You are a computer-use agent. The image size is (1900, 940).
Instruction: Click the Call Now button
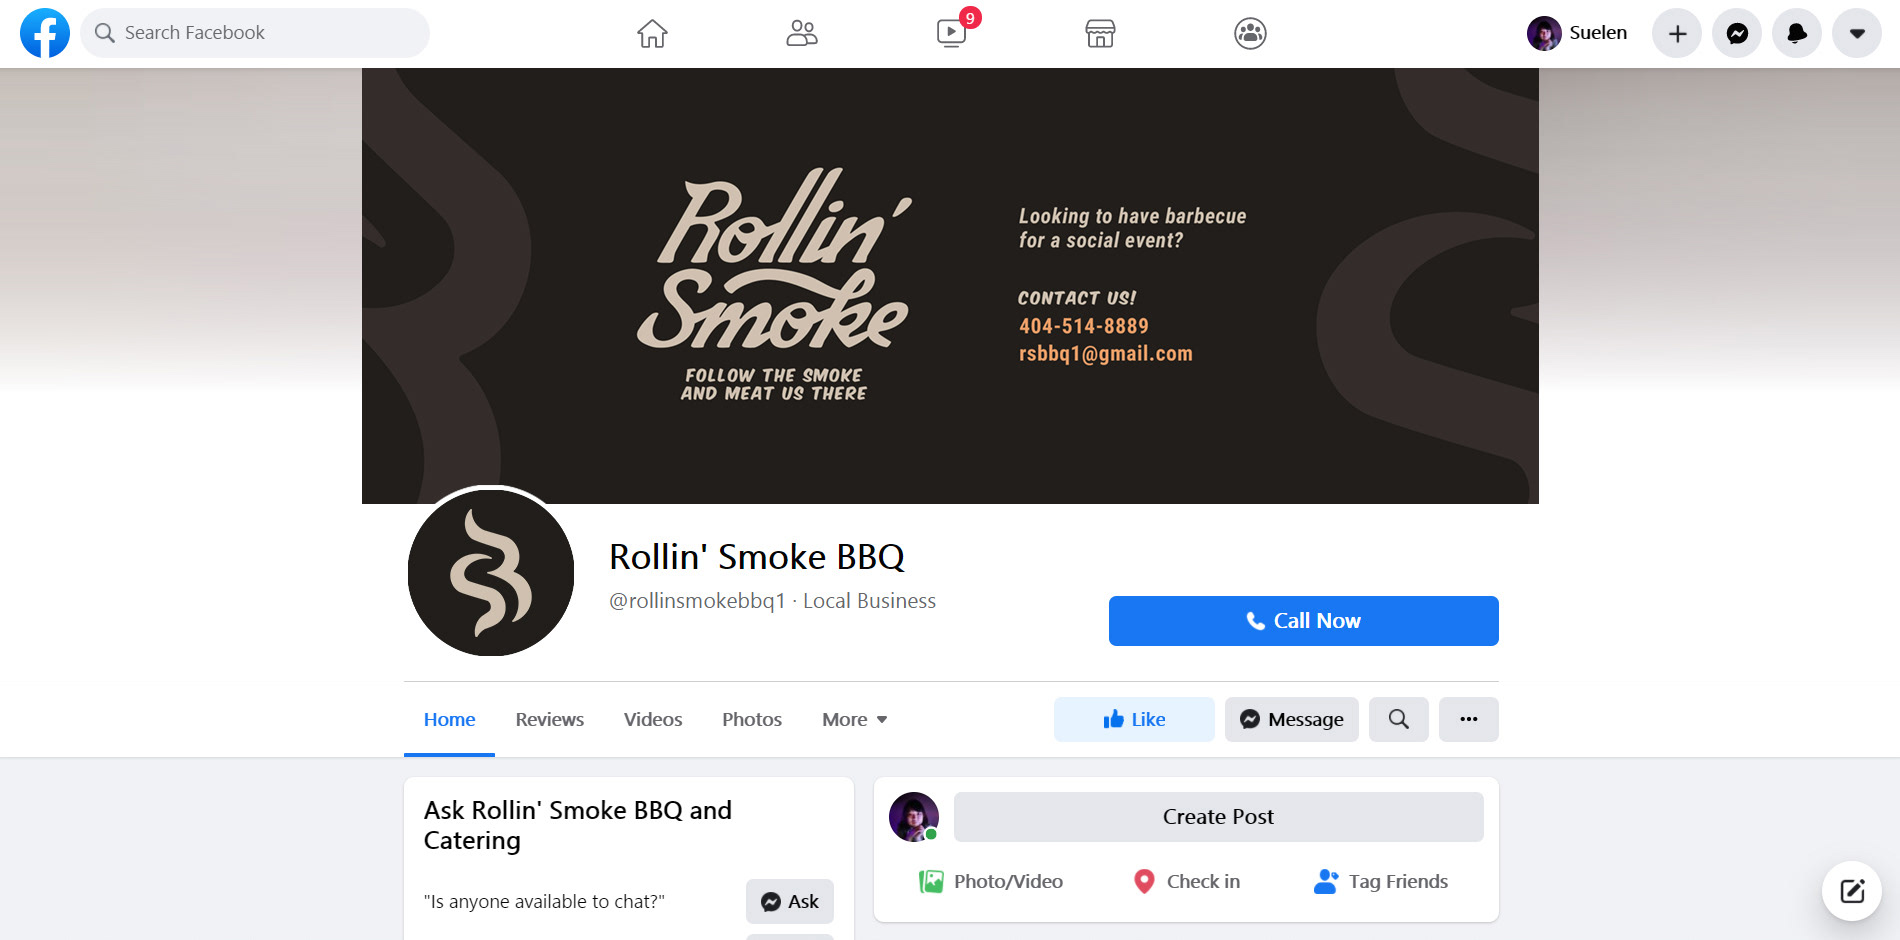(1304, 621)
